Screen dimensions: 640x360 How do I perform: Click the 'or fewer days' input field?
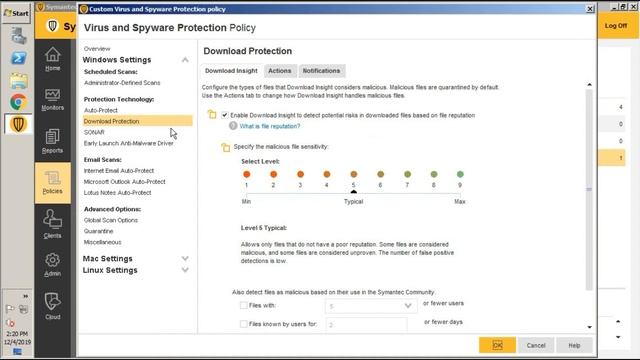[x=367, y=324]
